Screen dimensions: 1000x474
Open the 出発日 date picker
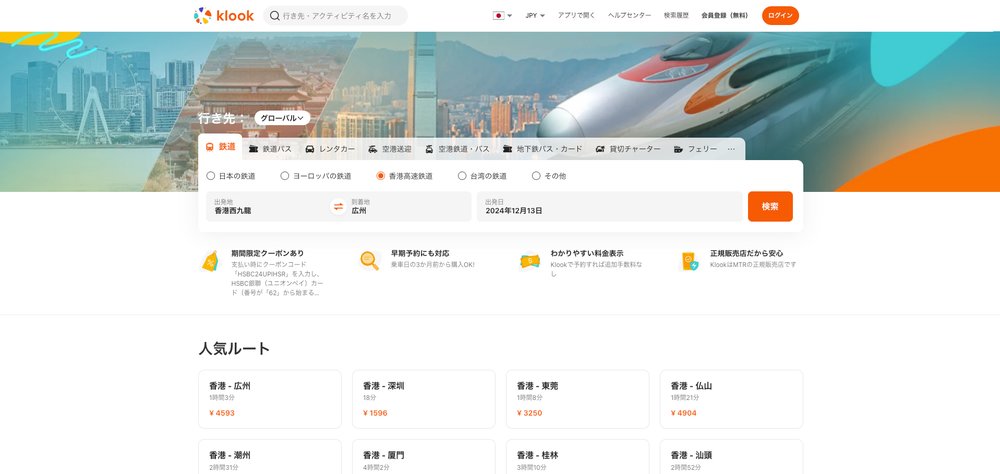pyautogui.click(x=610, y=207)
